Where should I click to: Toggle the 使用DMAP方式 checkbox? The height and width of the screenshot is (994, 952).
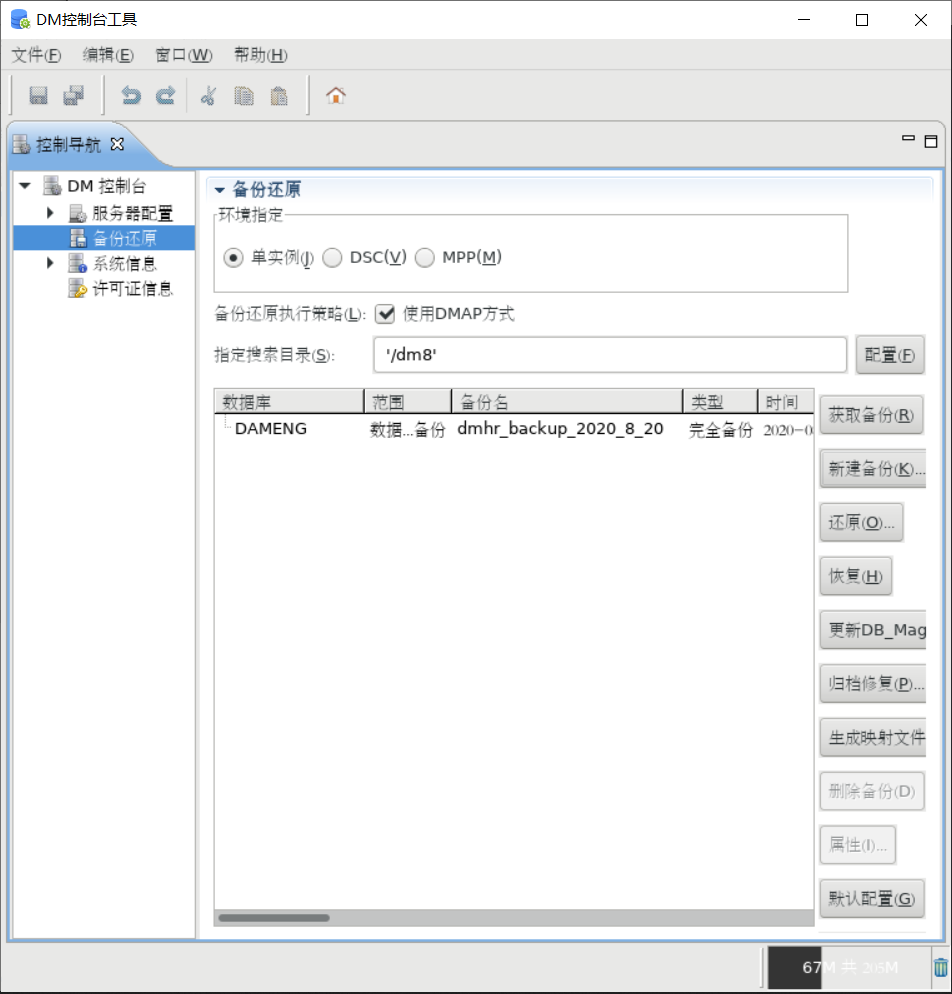(385, 314)
